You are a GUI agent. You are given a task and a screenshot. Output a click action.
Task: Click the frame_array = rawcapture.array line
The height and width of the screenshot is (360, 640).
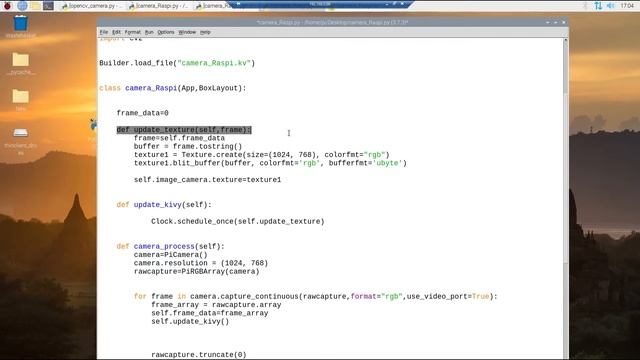click(x=216, y=304)
